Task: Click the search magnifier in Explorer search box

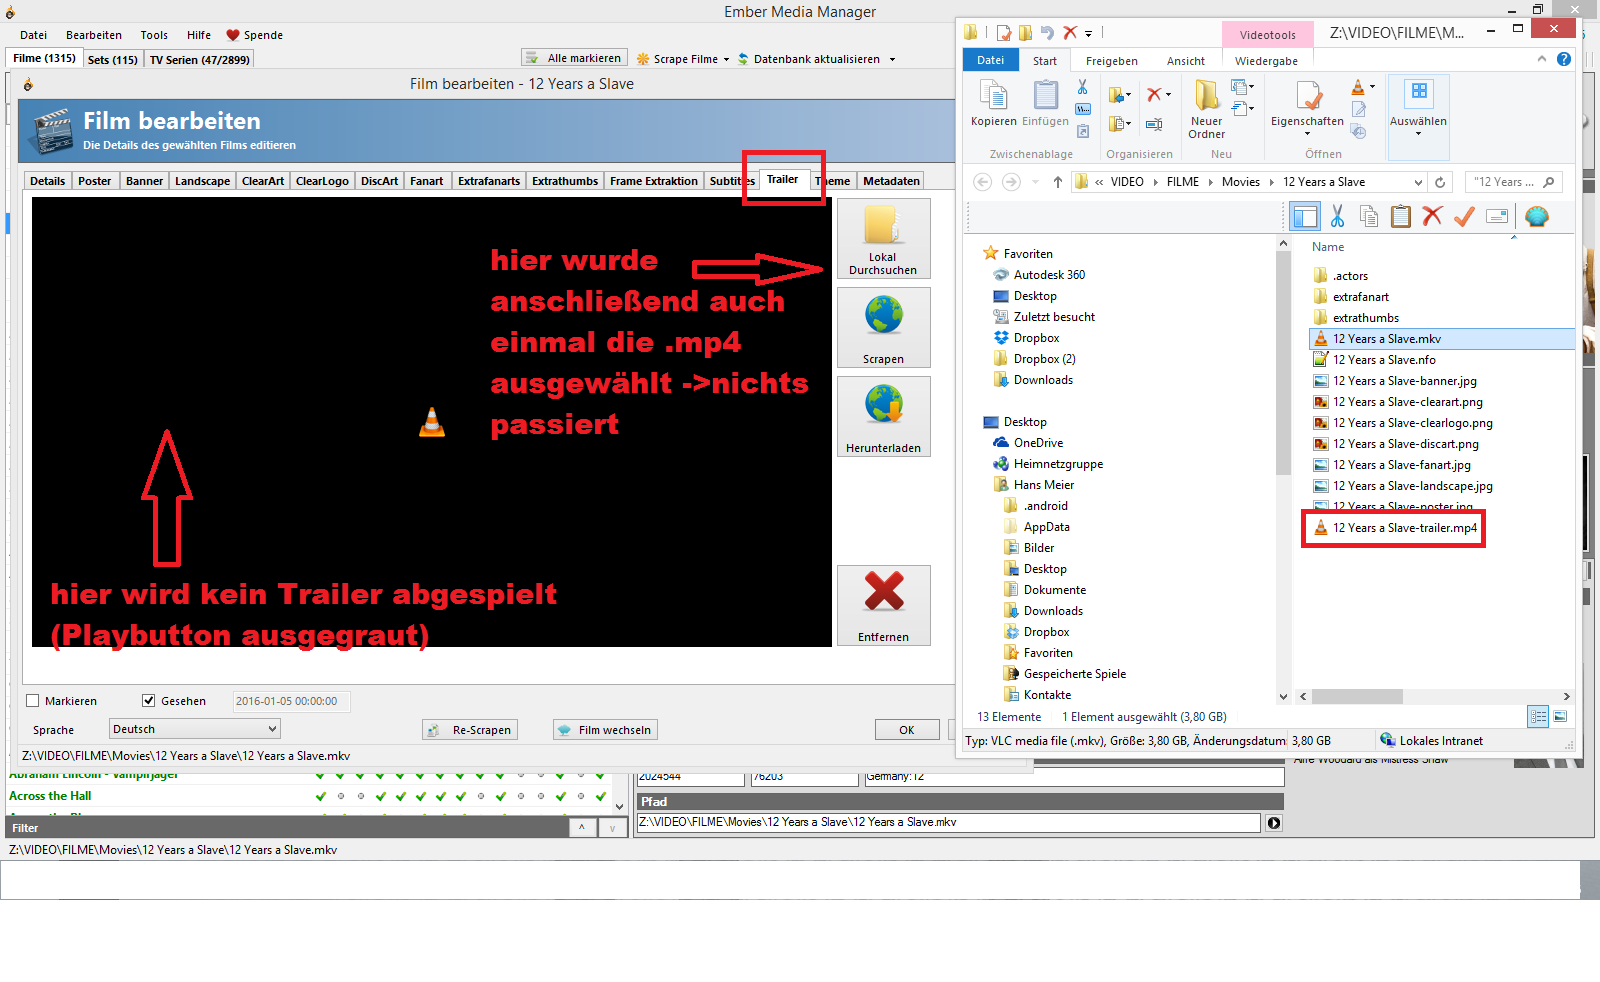Action: click(x=1549, y=182)
